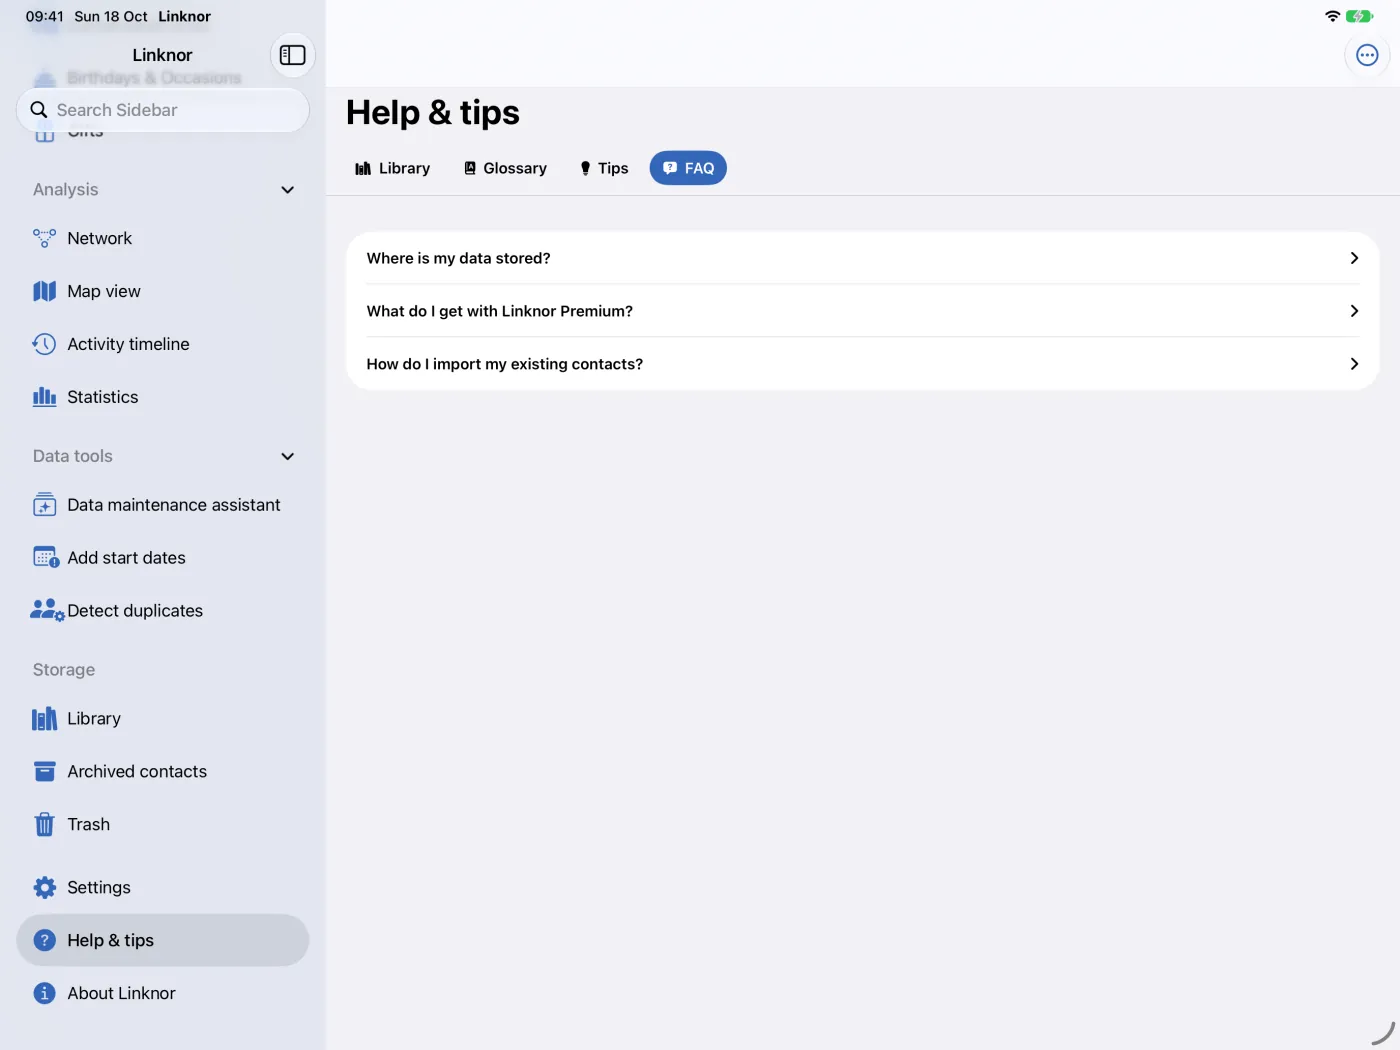Click the Settings gear icon

[44, 888]
